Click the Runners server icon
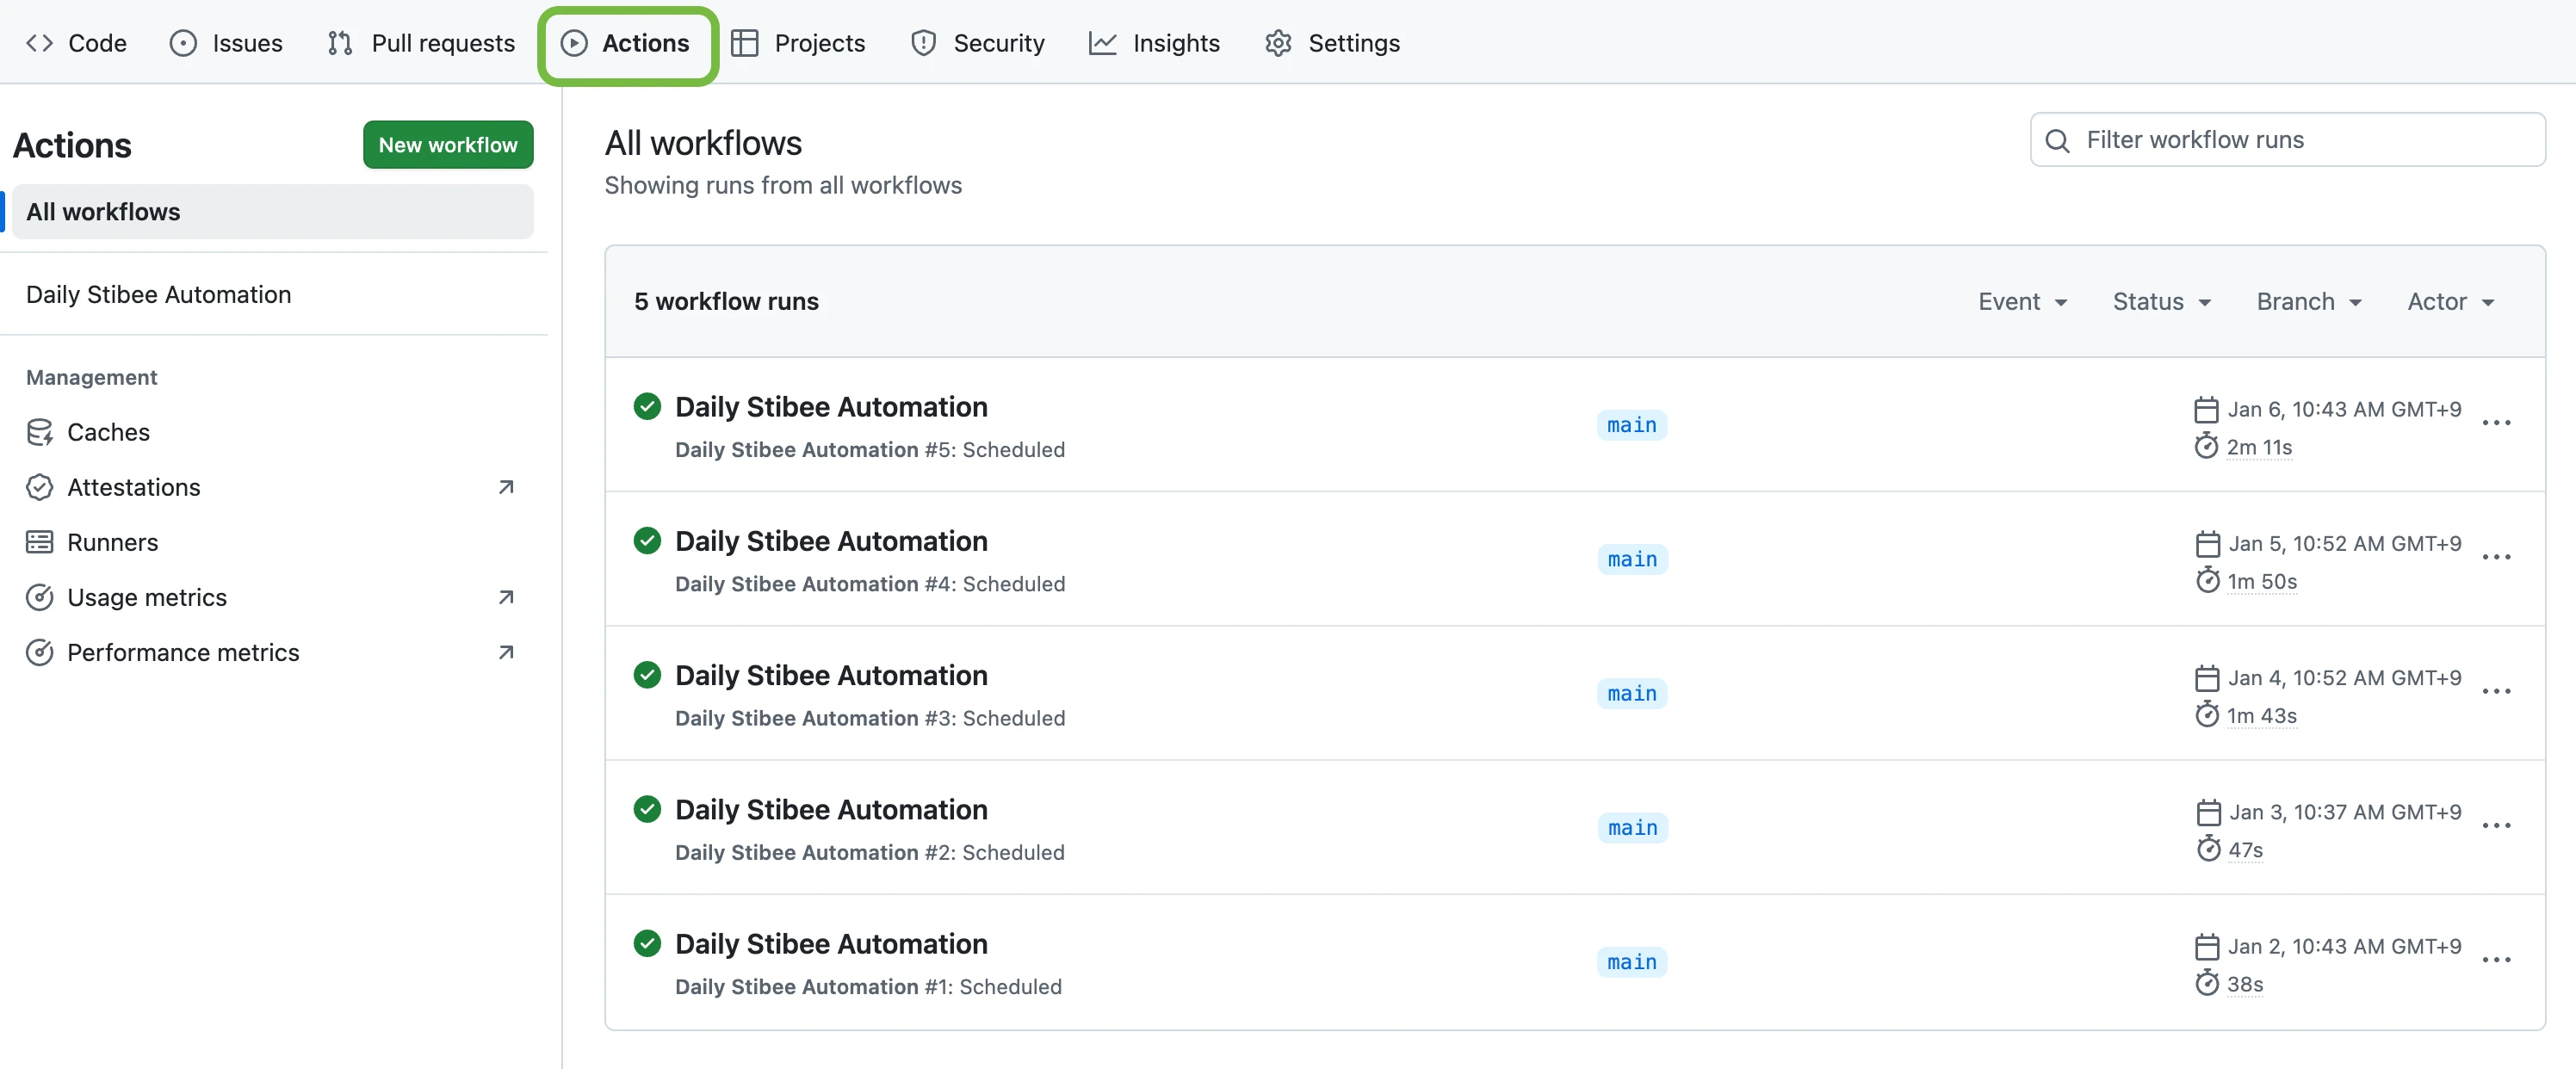Screen dimensions: 2576x1069 click(x=39, y=542)
